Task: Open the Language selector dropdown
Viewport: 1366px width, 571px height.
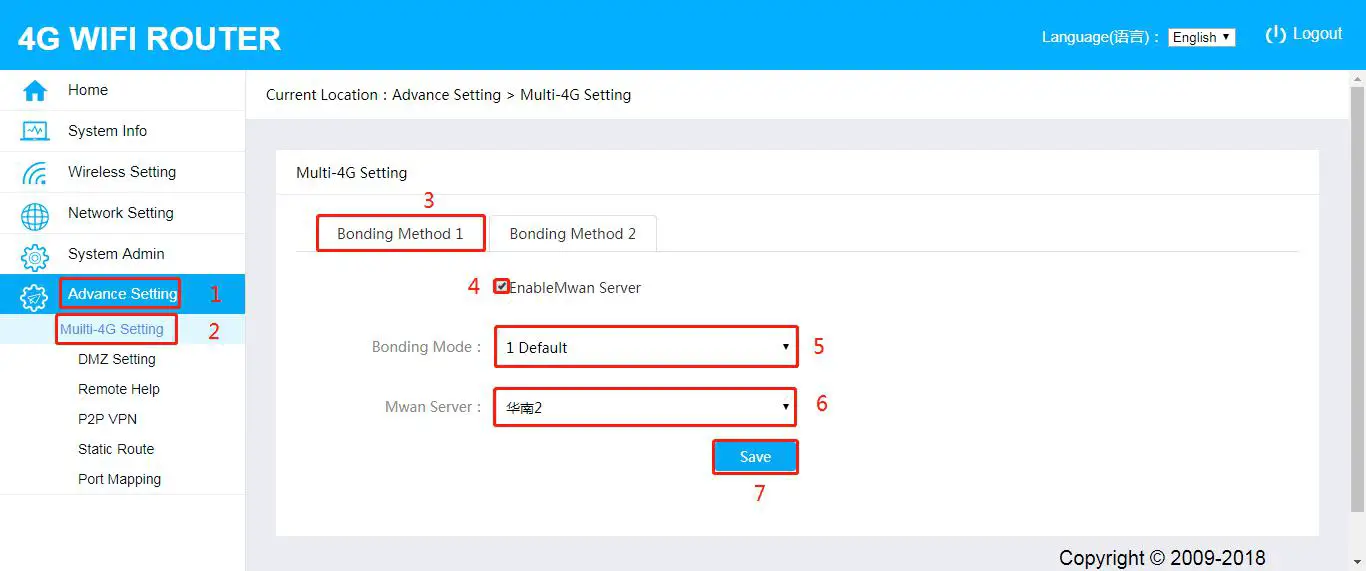Action: click(1202, 37)
